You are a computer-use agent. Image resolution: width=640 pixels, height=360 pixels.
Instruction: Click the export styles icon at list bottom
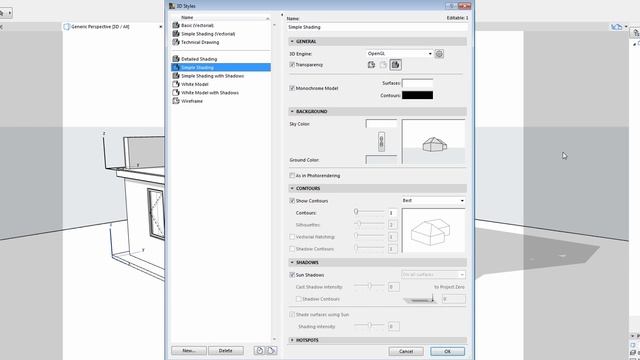tap(271, 351)
